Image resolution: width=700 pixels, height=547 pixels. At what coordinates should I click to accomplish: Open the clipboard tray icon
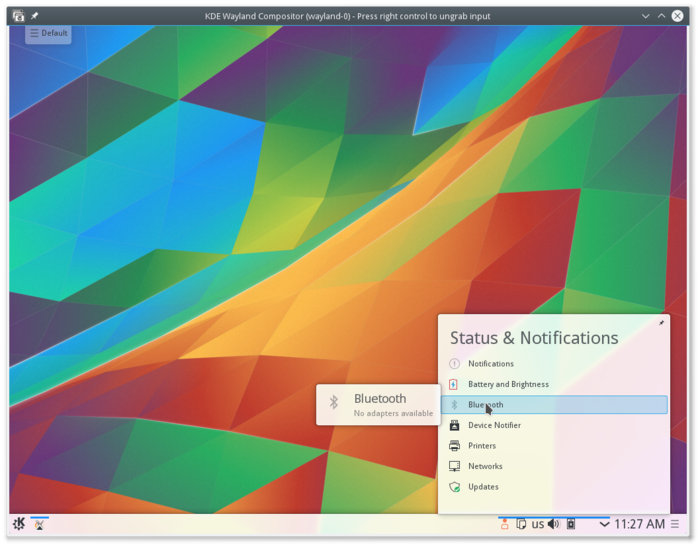[x=521, y=524]
